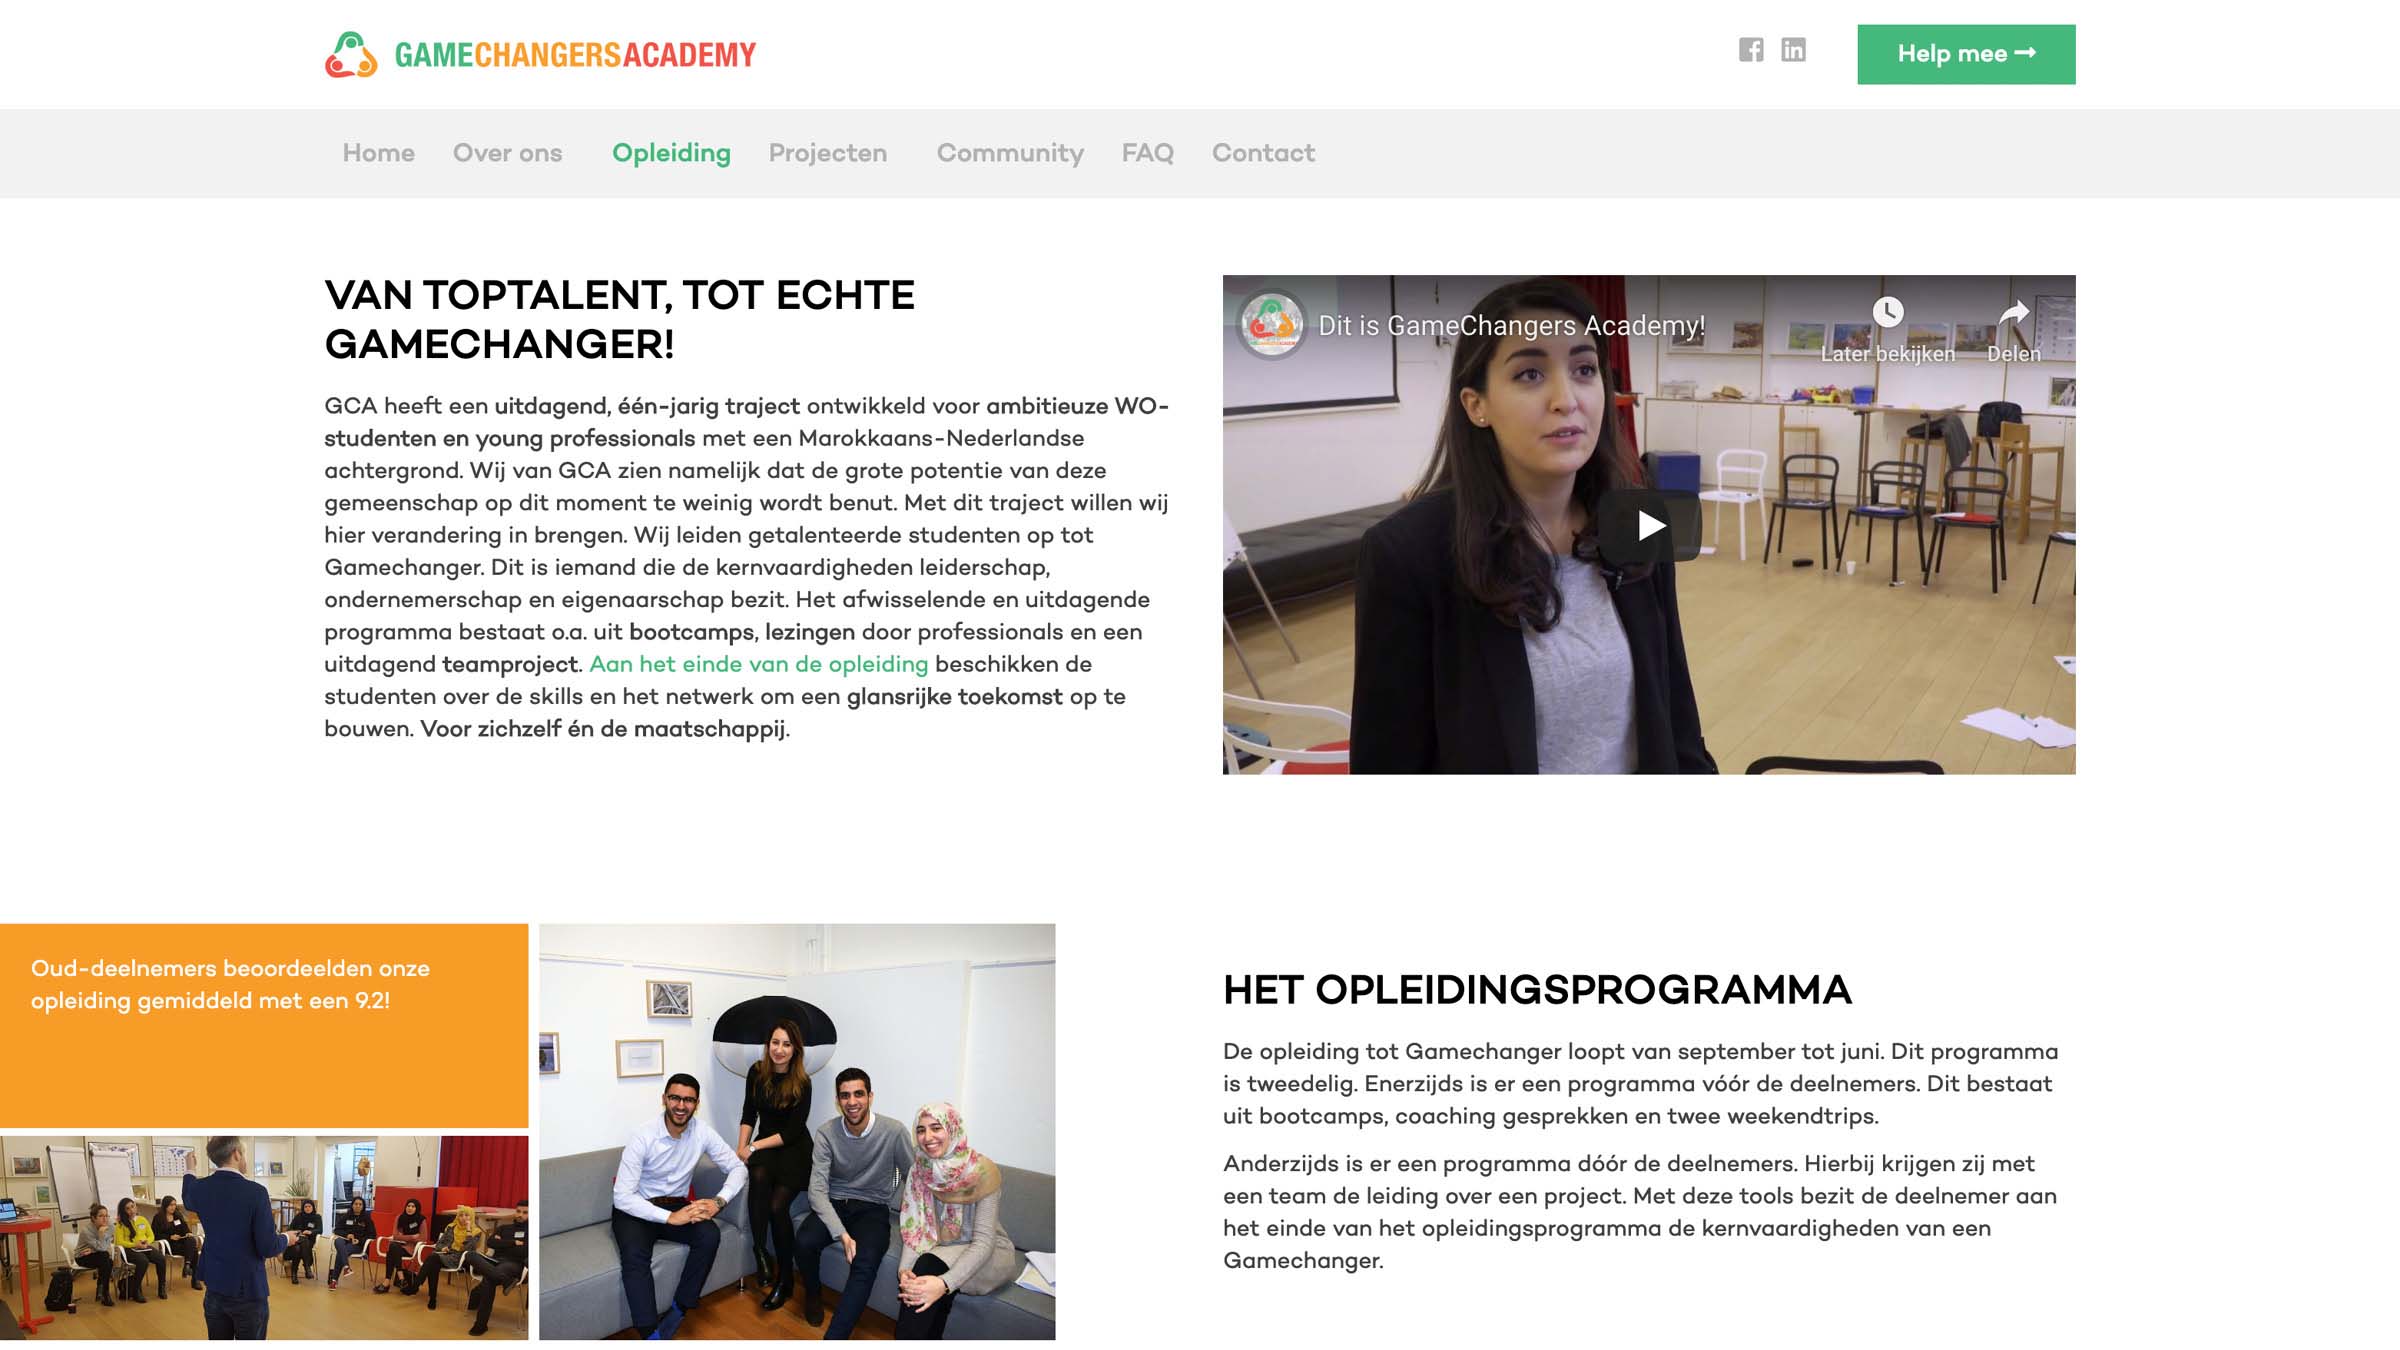This screenshot has height=1350, width=2400.
Task: Follow the Aan het einde van de opleiding link
Action: [x=758, y=664]
